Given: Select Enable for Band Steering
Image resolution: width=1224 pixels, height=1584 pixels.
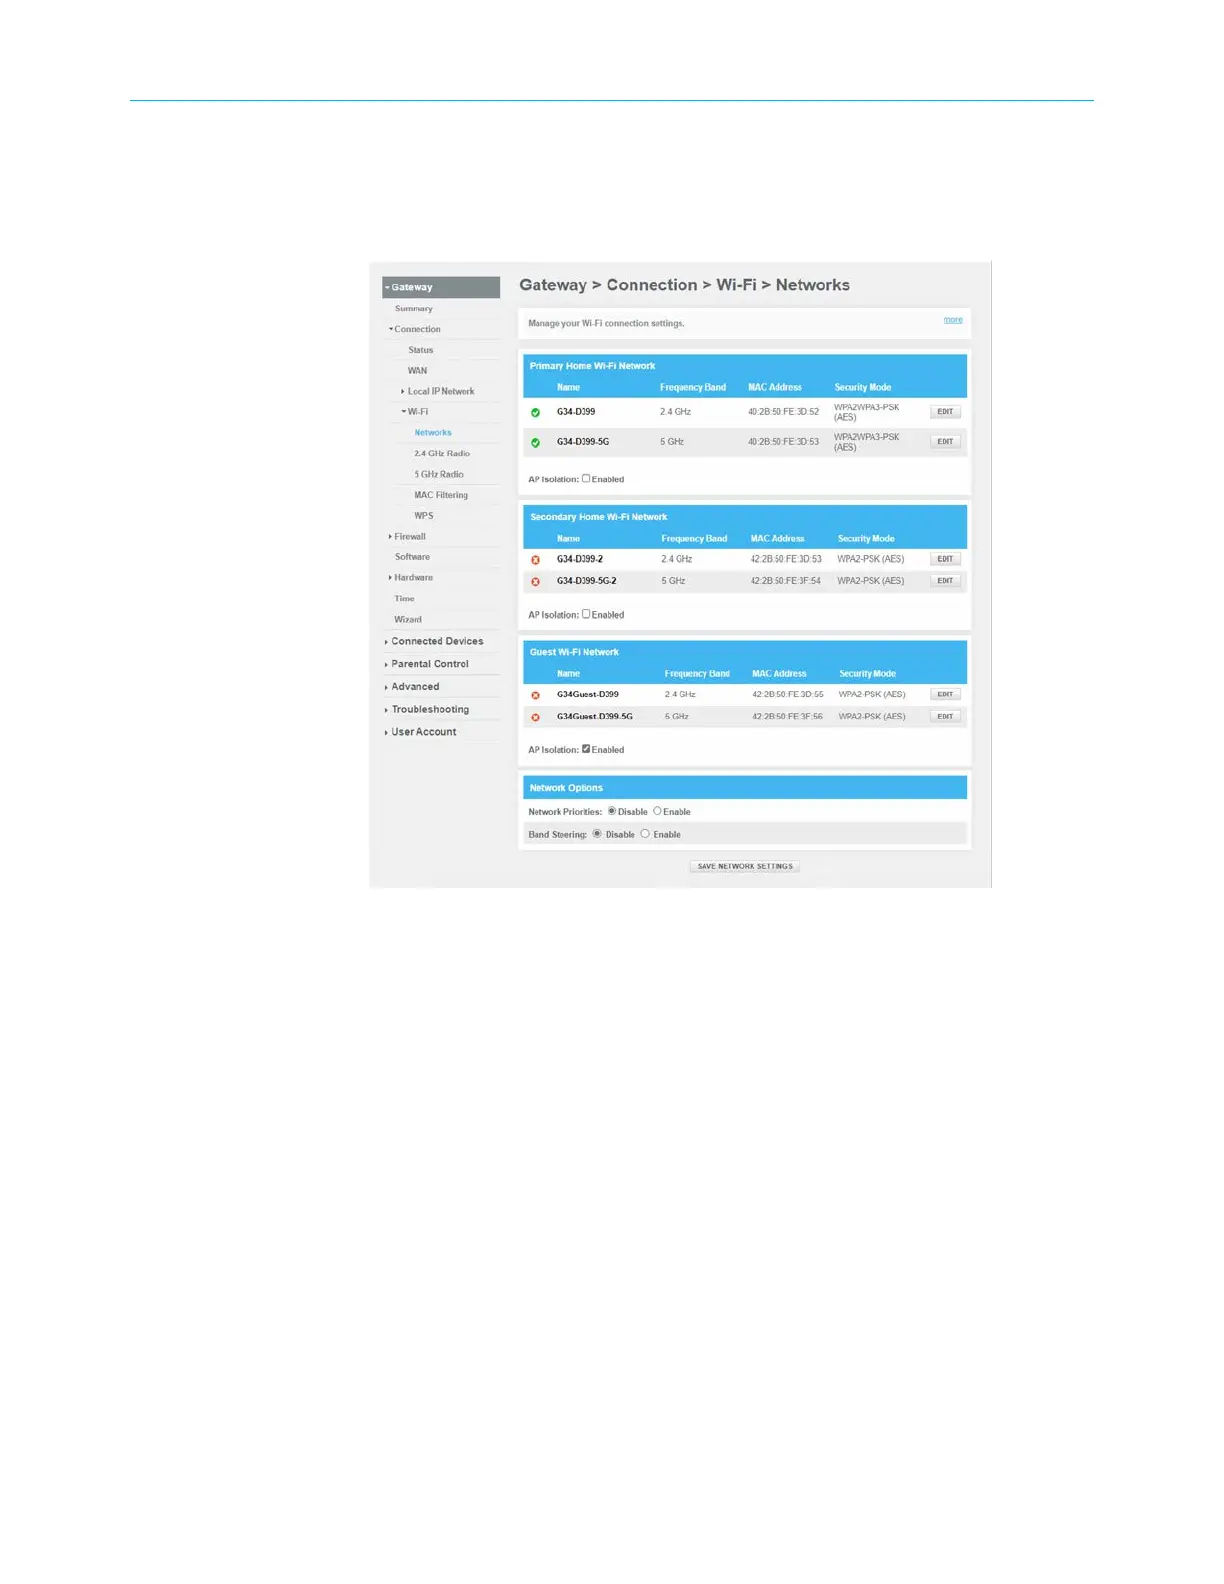Looking at the screenshot, I should [x=645, y=833].
